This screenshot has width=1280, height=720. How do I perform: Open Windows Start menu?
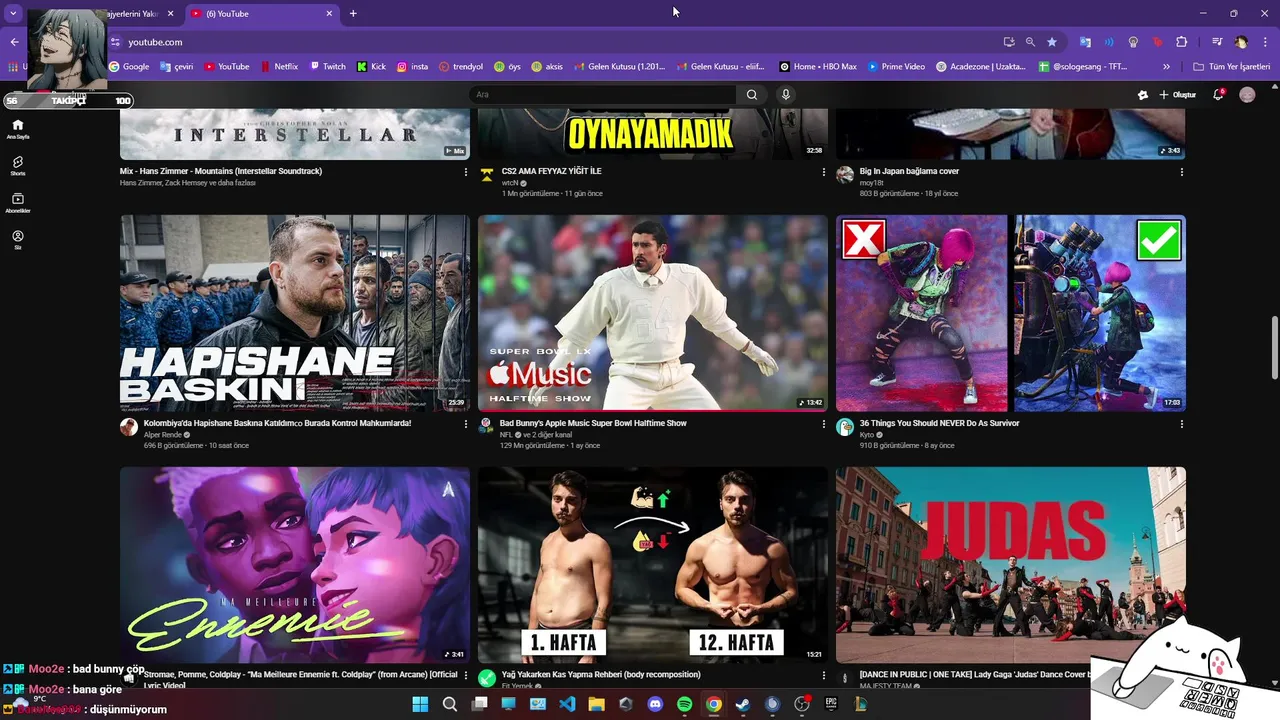pos(420,704)
